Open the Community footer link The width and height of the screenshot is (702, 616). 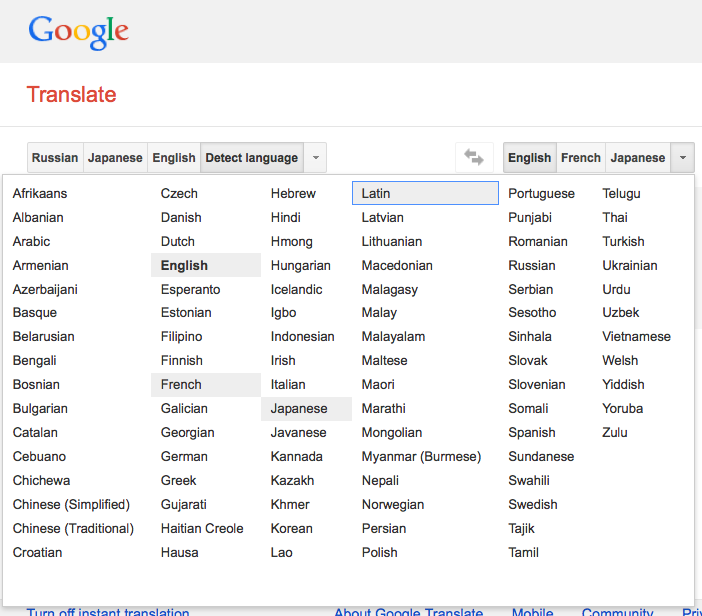coord(617,612)
